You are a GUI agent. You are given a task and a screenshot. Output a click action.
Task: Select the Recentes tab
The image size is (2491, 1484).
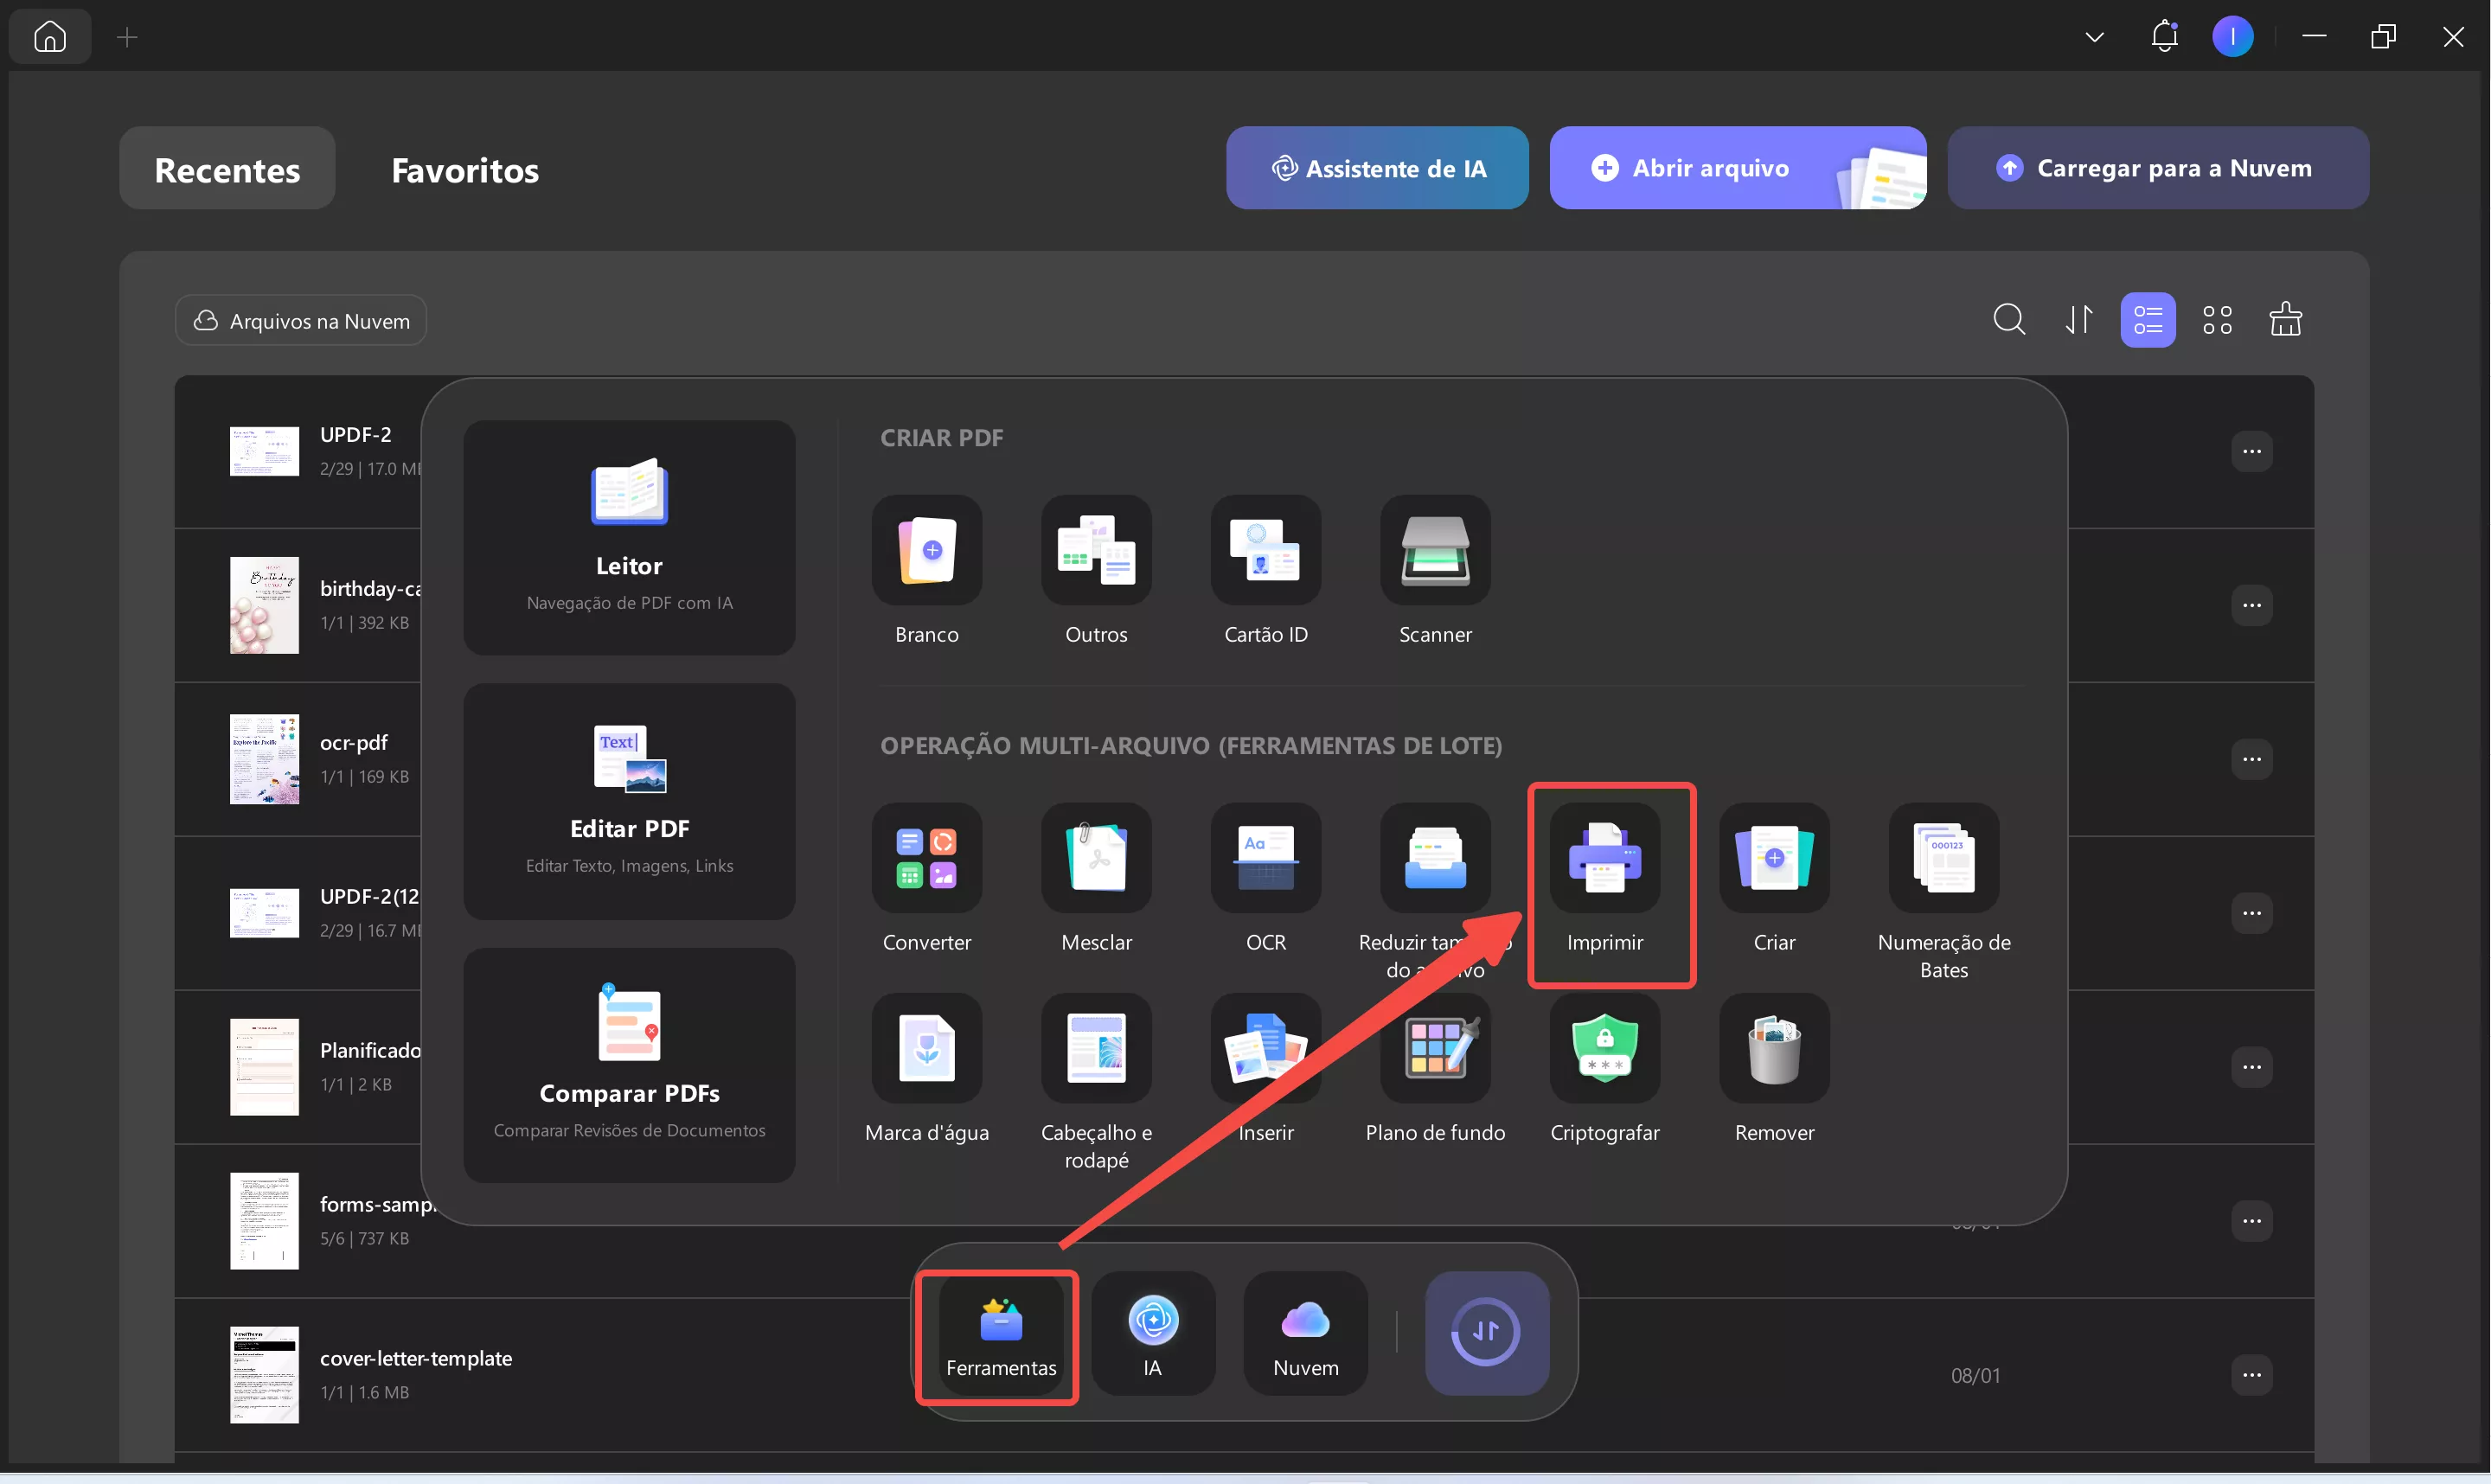[227, 170]
